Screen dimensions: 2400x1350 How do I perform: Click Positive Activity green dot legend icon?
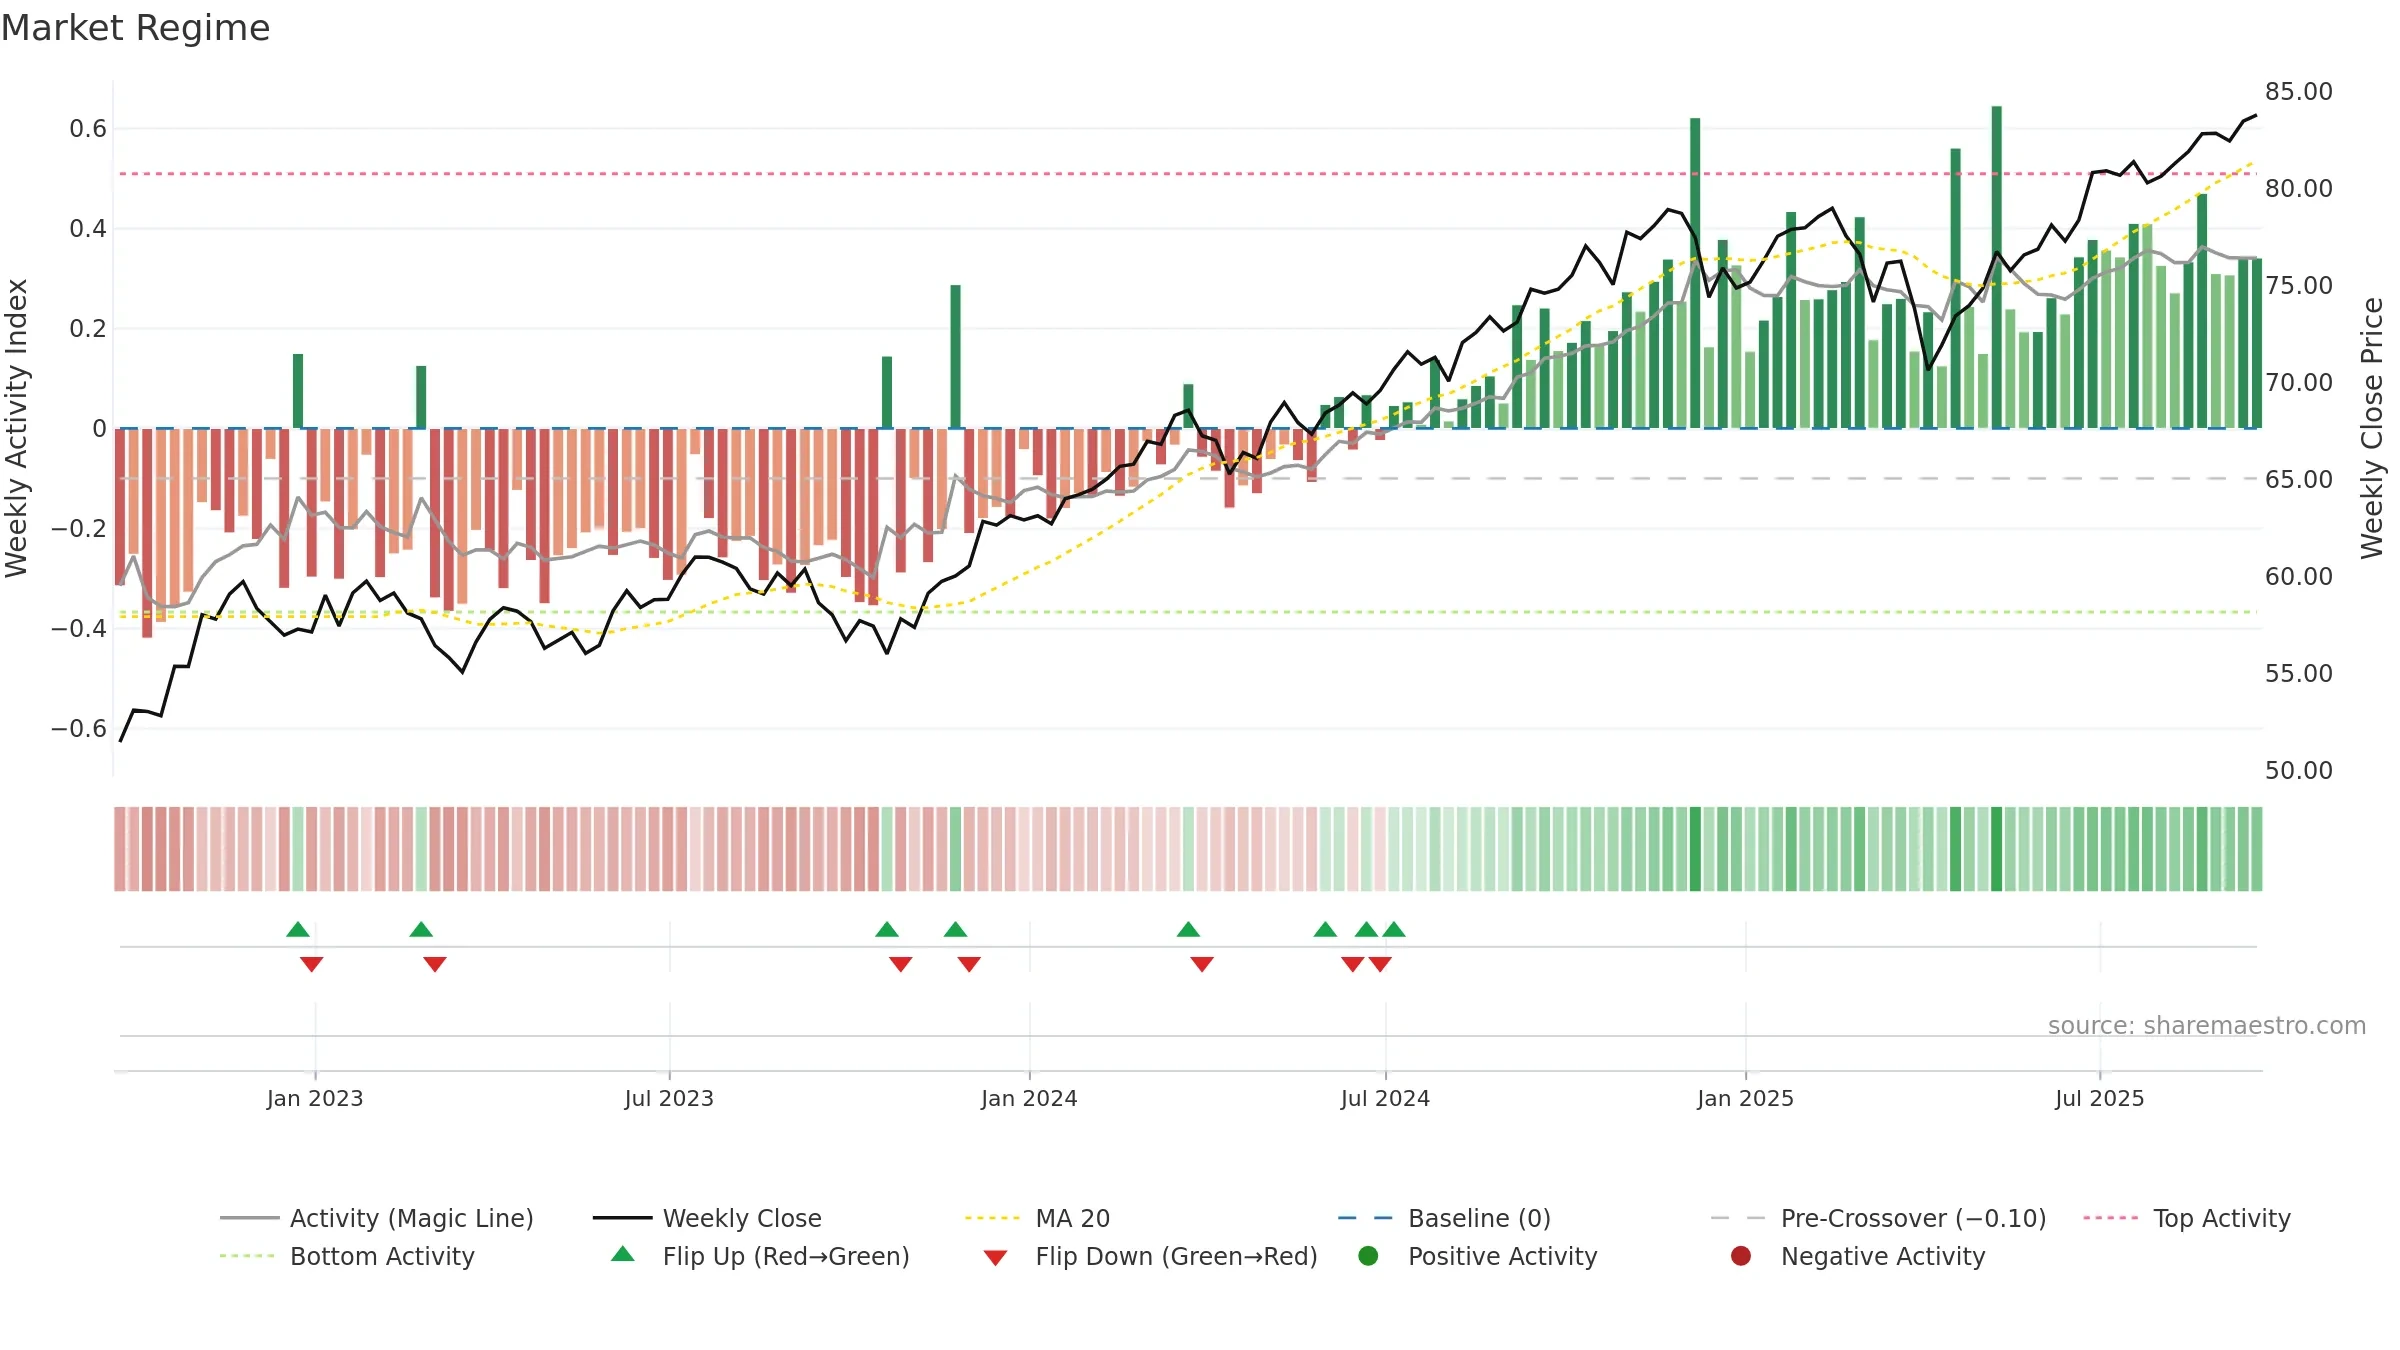pos(1368,1255)
